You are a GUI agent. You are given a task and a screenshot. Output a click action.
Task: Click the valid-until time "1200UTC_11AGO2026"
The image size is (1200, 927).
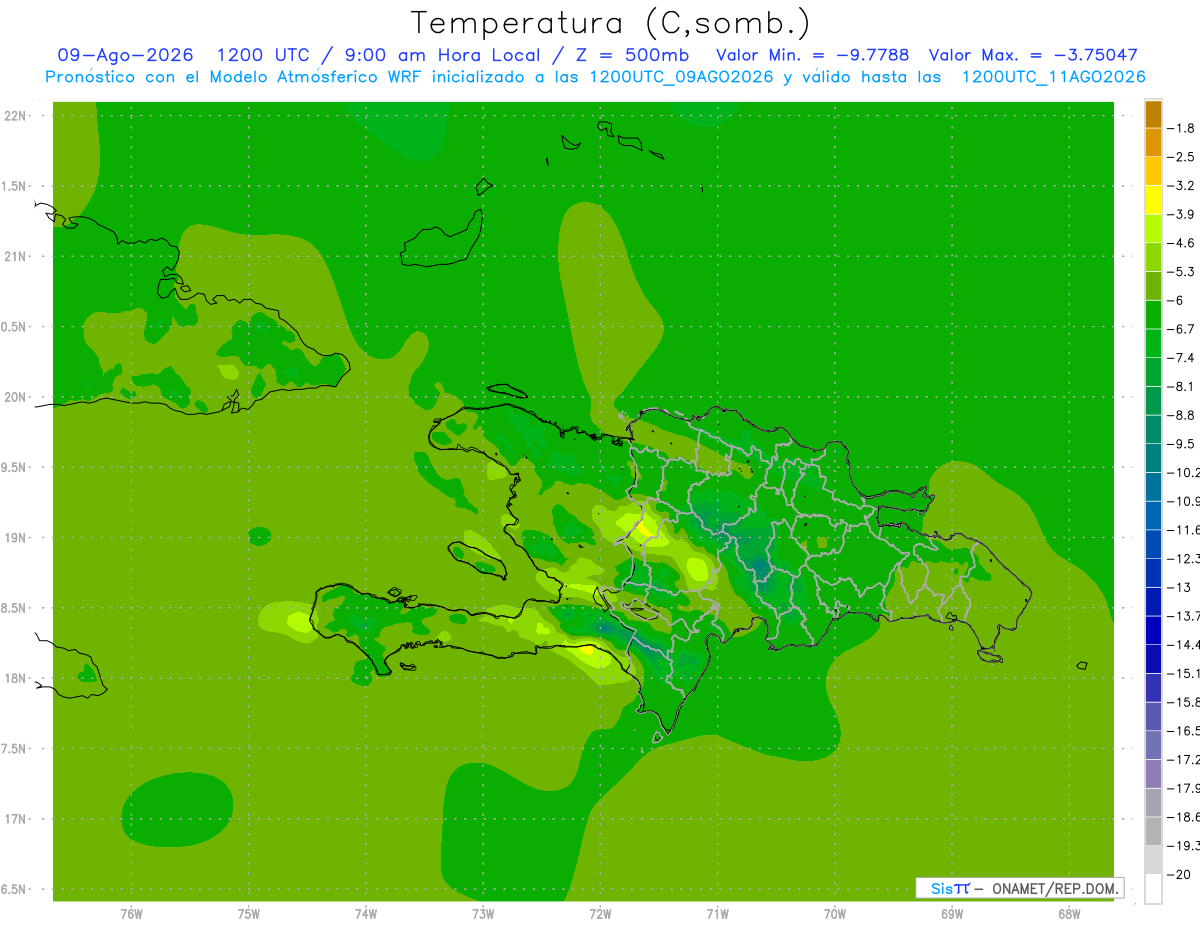pos(1053,77)
